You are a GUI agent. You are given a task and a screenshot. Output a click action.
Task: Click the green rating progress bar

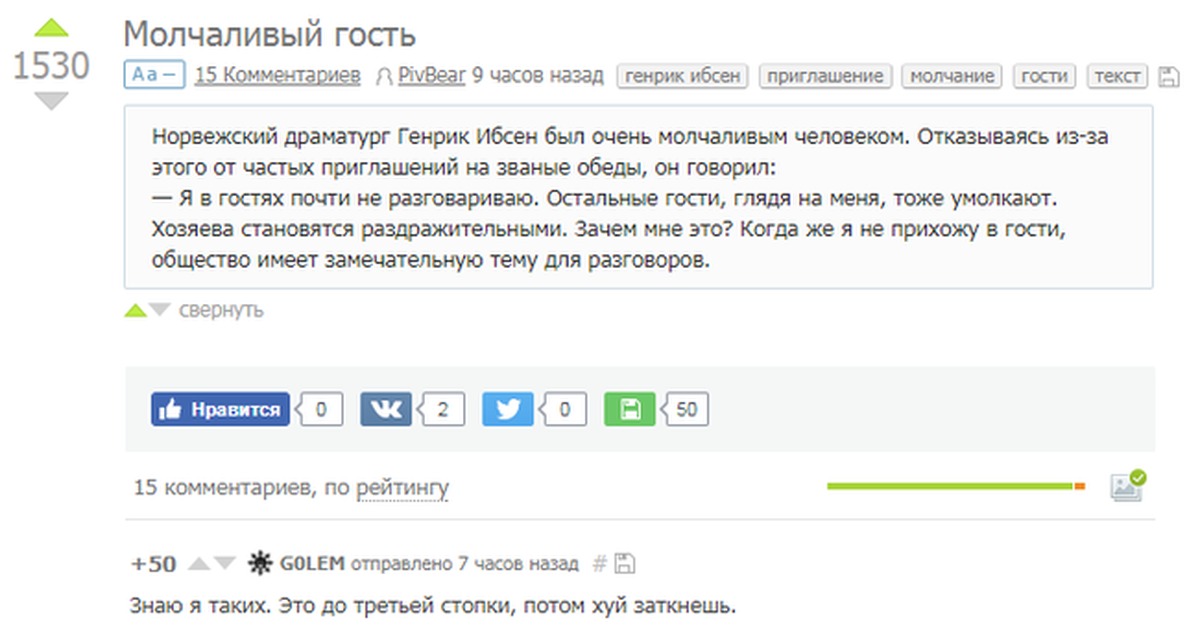pos(950,486)
